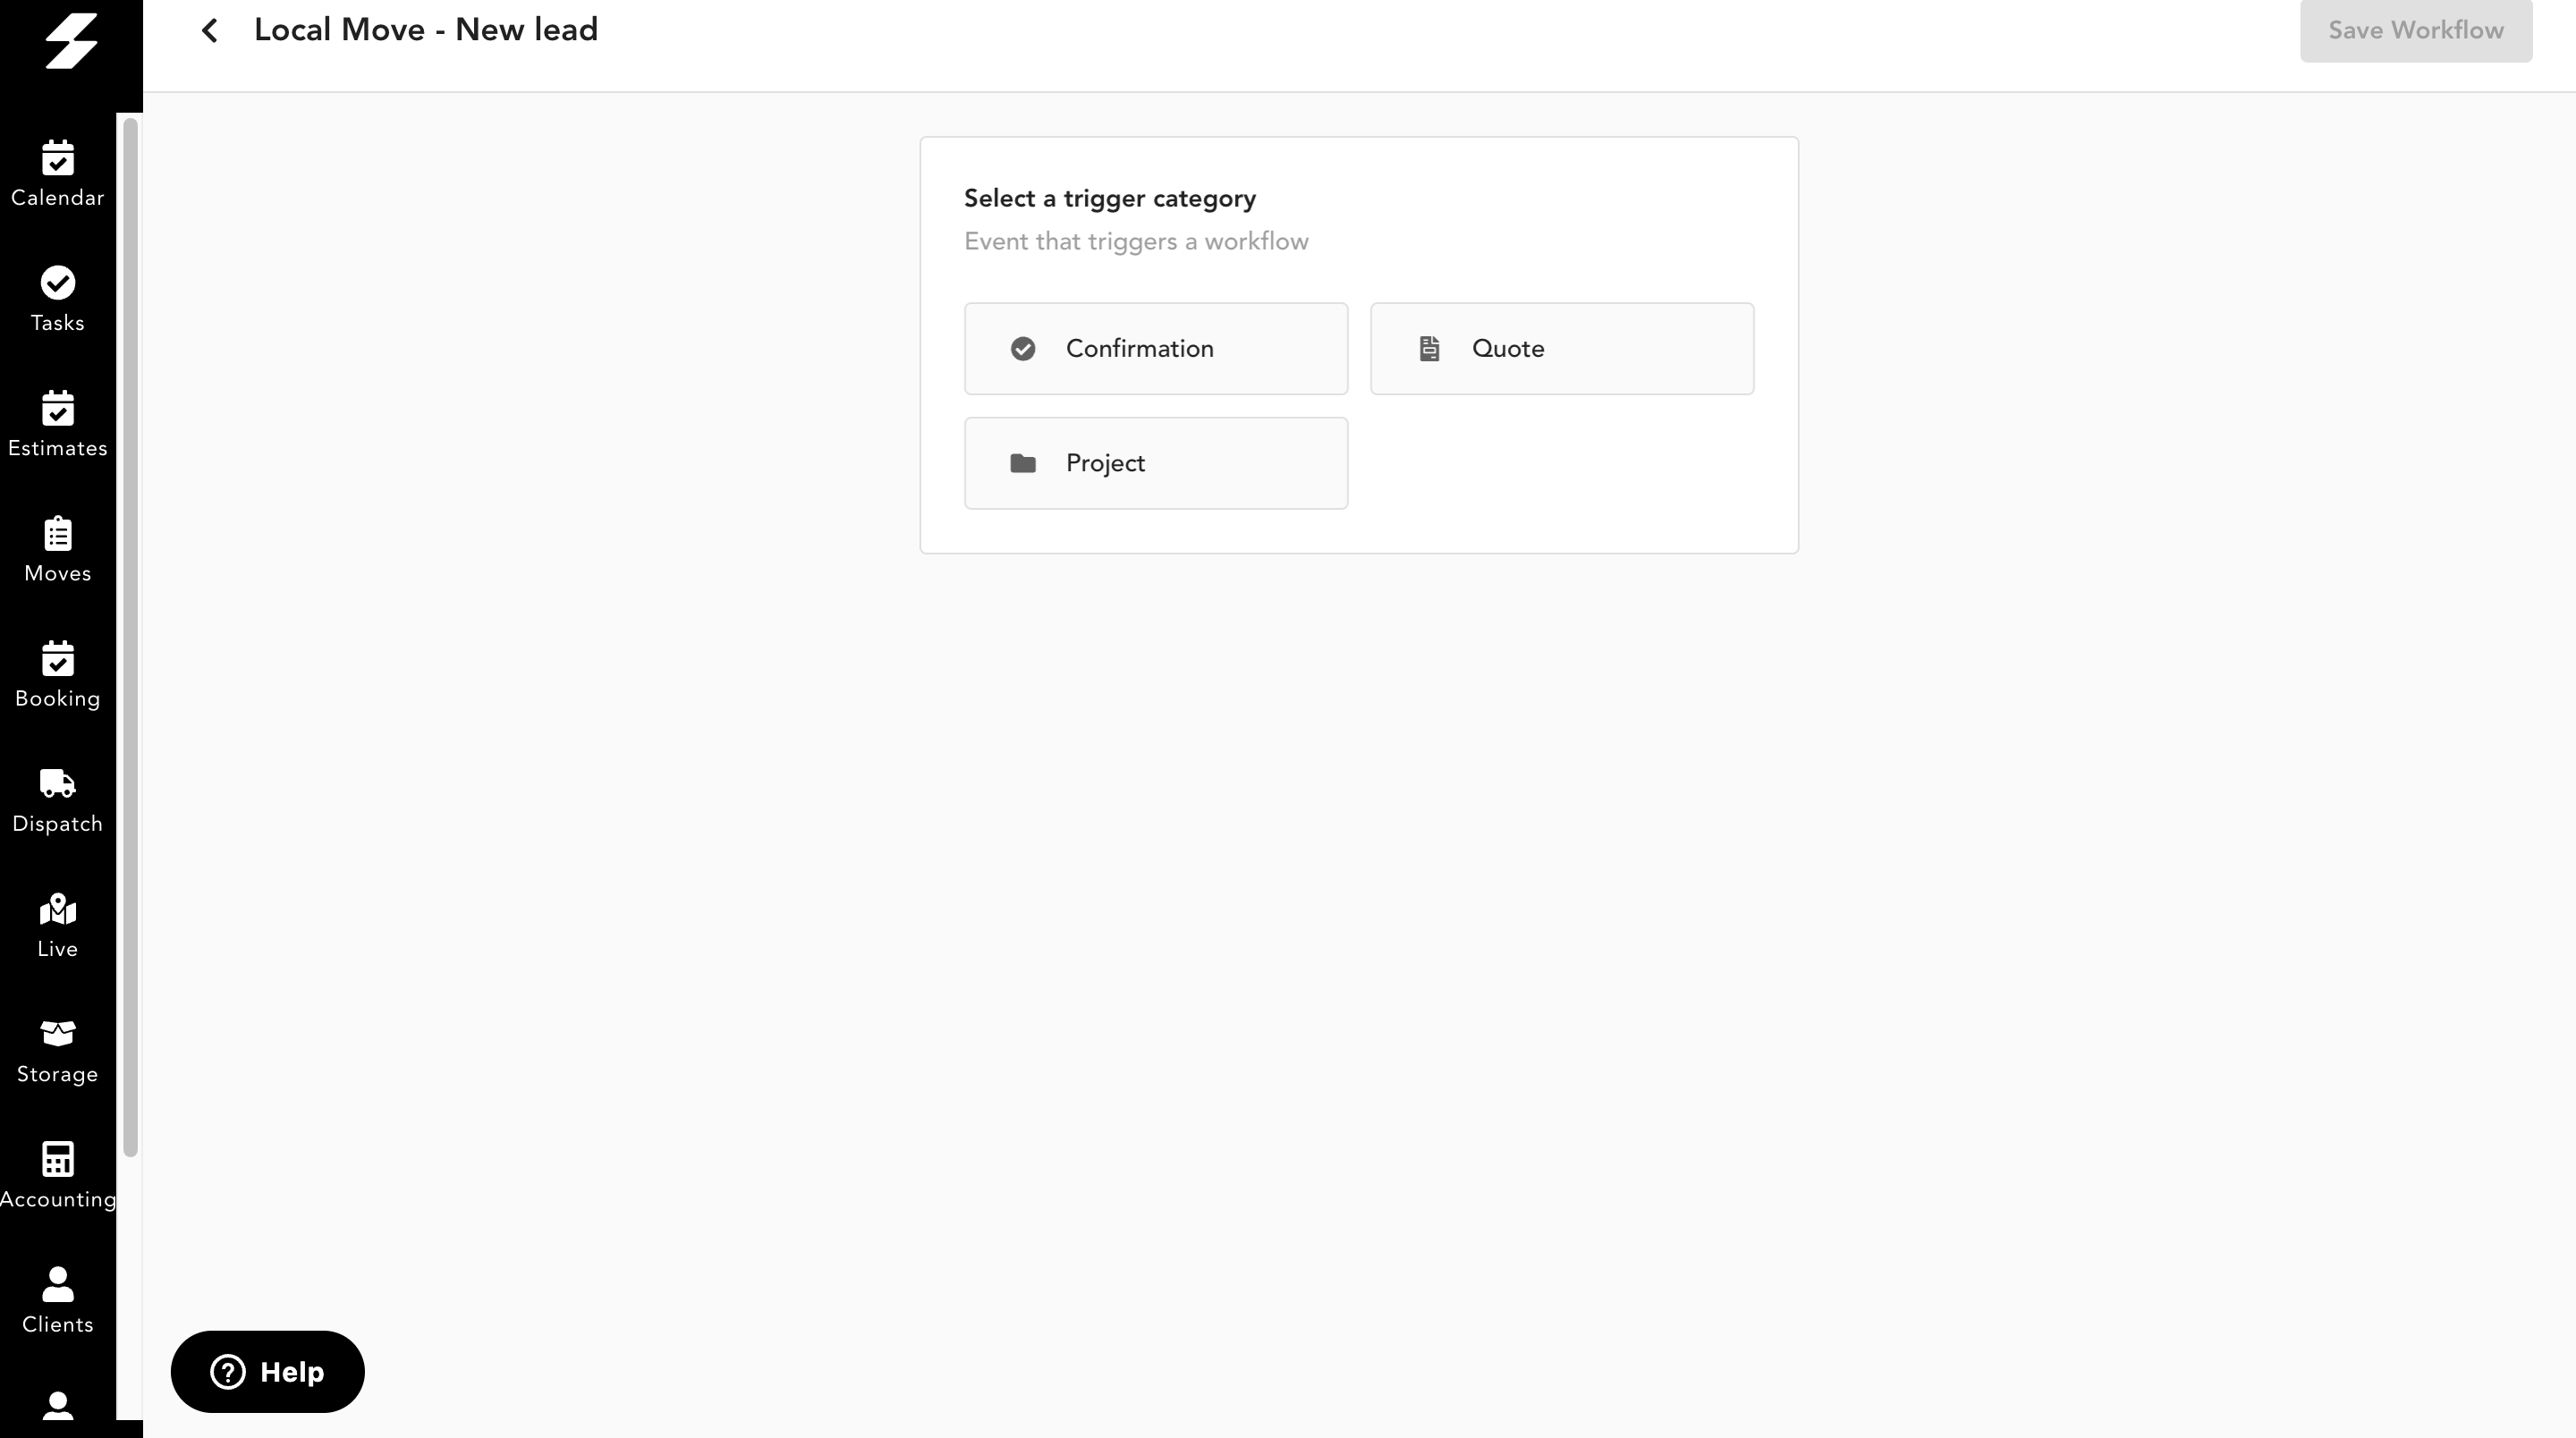The image size is (2576, 1438).
Task: Open the Live tracking section
Action: point(58,925)
